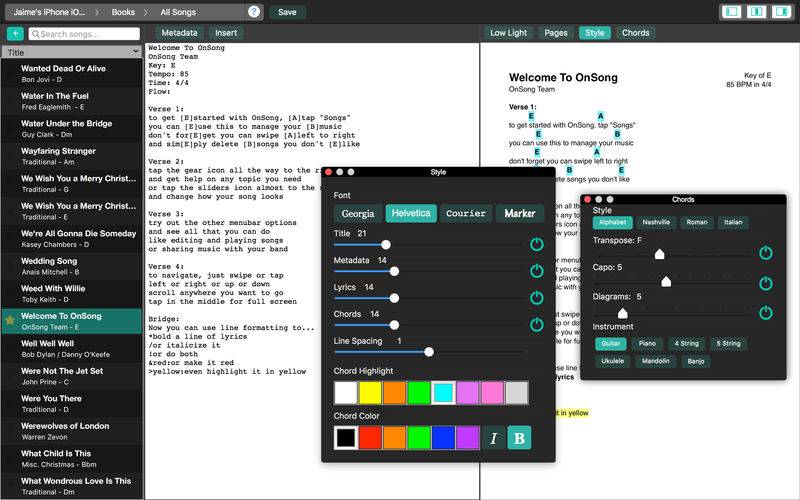Open the Chords tab
Screen dimensions: 800x500
(635, 33)
